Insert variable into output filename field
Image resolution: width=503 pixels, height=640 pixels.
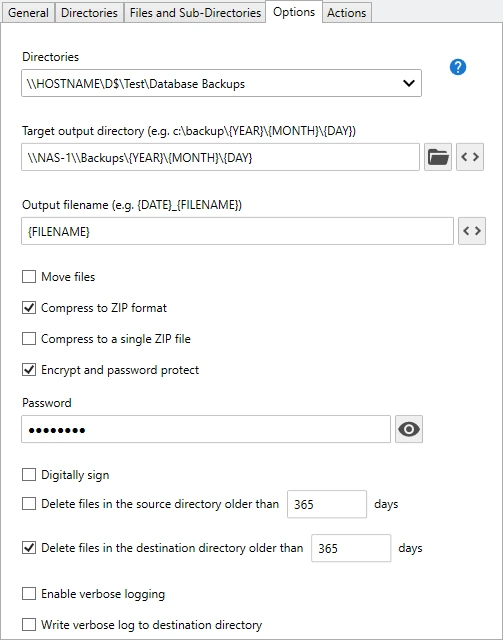coord(472,231)
